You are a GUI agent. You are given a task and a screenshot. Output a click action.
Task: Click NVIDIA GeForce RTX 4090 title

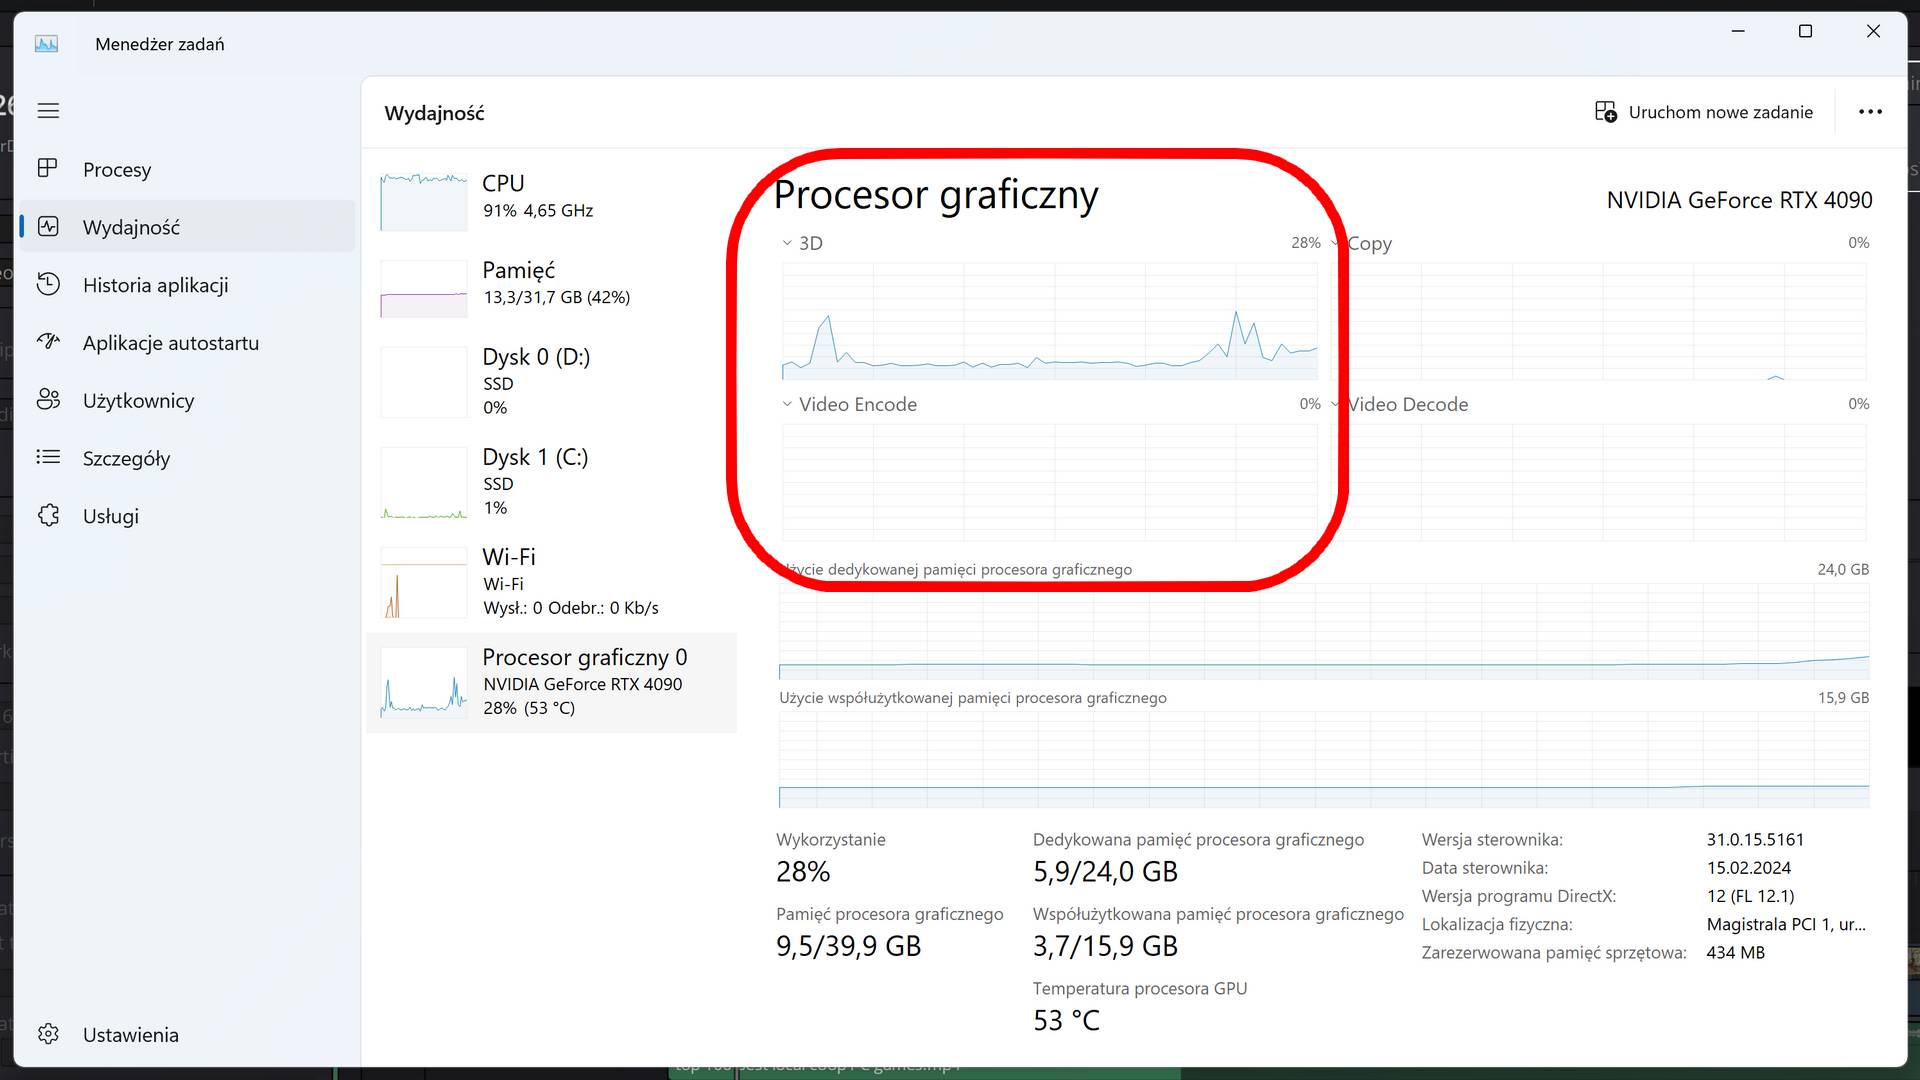click(x=1739, y=200)
